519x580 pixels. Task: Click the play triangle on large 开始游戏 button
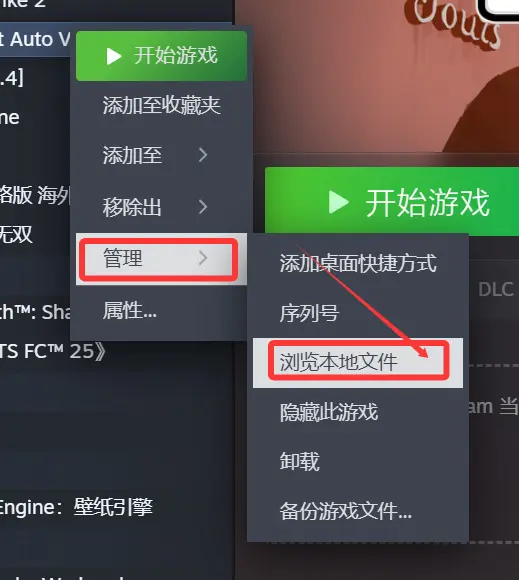click(338, 202)
